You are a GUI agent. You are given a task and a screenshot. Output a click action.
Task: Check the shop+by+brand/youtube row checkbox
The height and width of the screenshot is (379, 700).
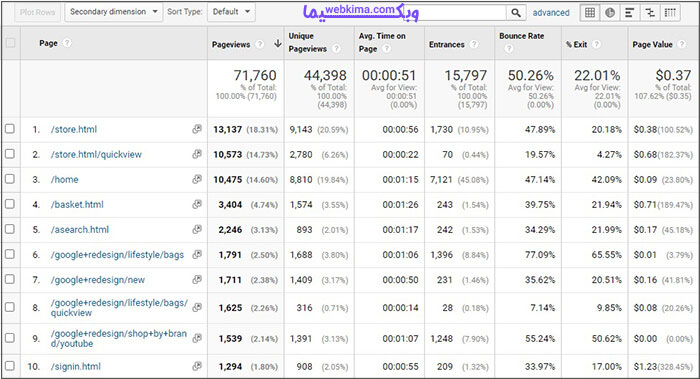[x=10, y=338]
